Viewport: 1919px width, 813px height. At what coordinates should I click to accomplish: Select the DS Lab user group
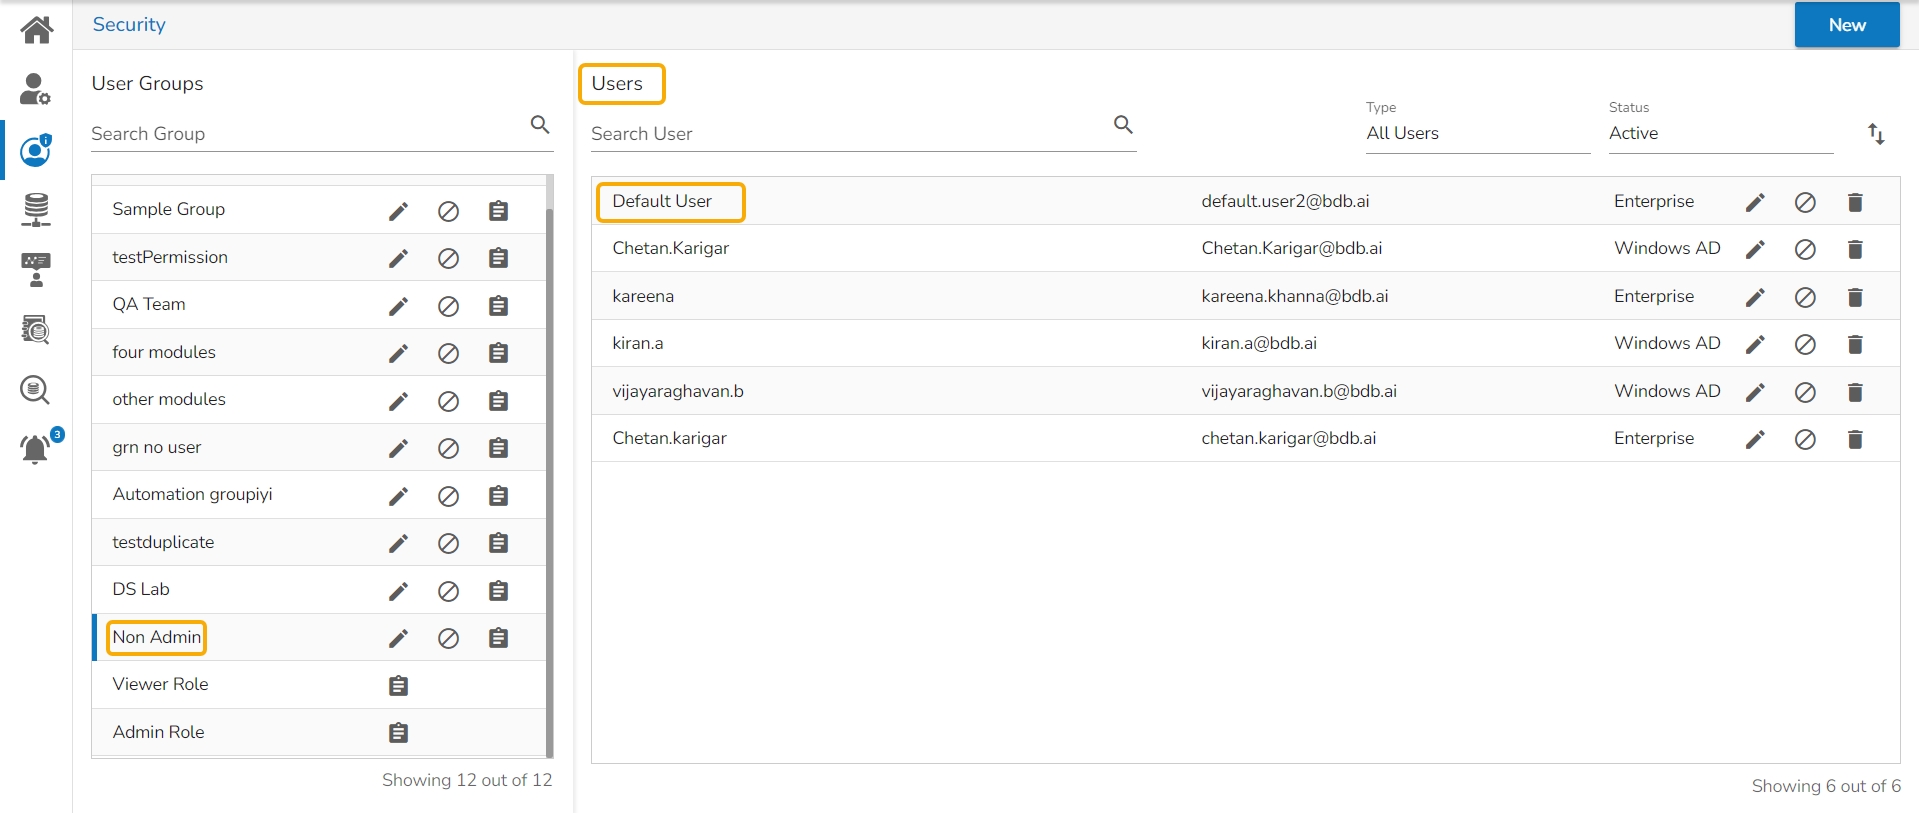pyautogui.click(x=141, y=590)
